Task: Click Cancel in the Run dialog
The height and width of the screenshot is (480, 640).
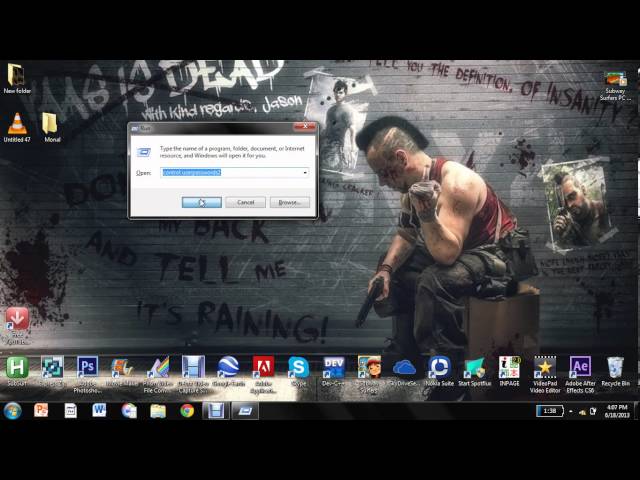Action: (245, 202)
